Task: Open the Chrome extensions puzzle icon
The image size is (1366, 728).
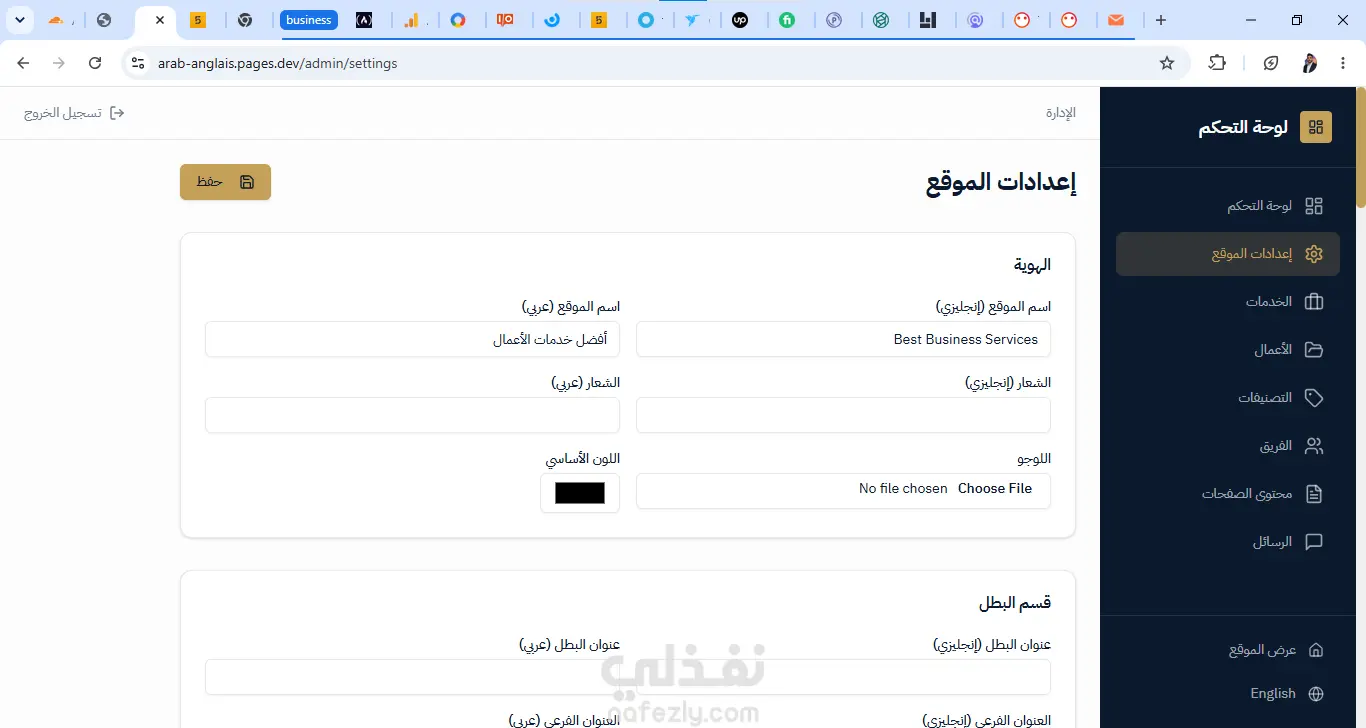Action: (1217, 63)
